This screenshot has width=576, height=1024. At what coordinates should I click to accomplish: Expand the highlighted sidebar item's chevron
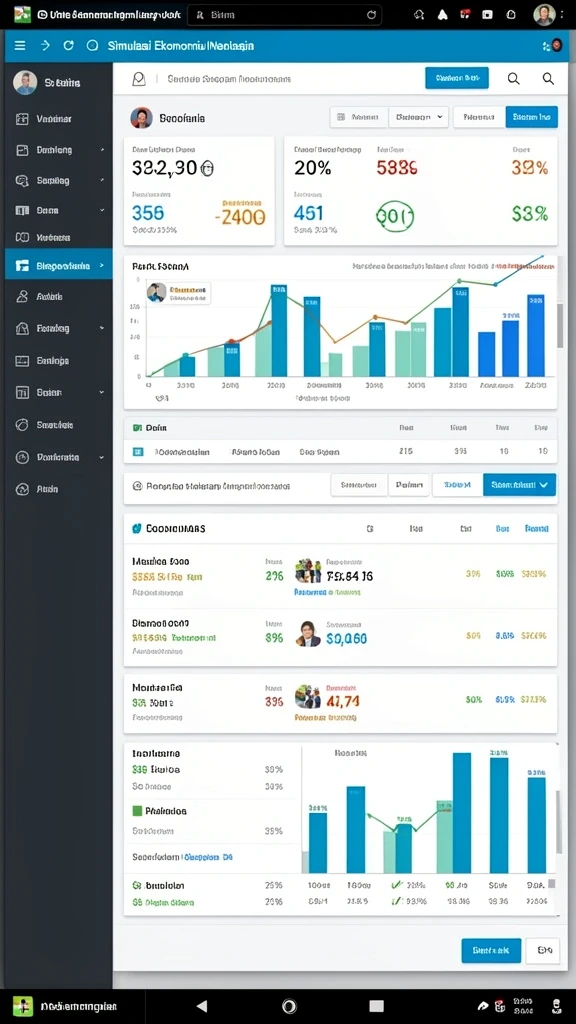(102, 266)
